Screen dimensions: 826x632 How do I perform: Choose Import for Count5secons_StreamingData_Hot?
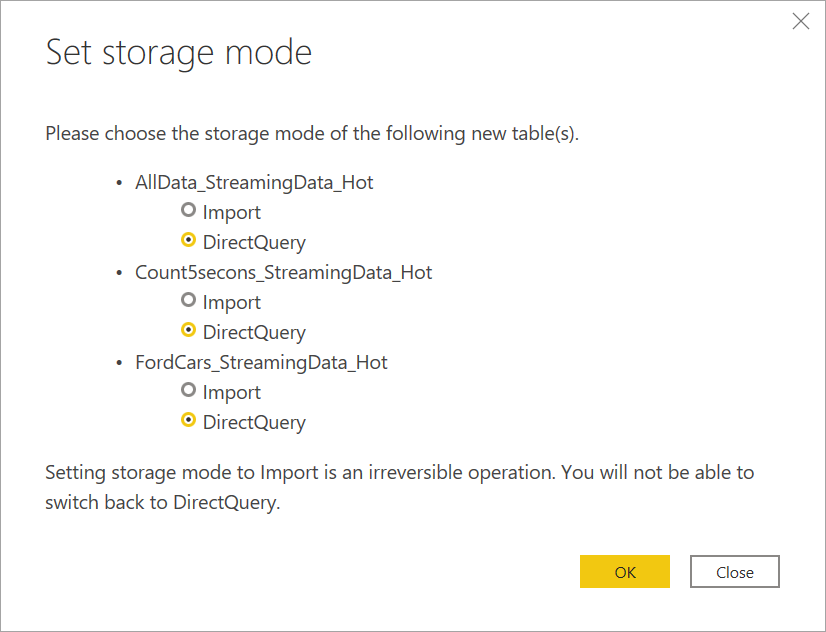(x=189, y=302)
